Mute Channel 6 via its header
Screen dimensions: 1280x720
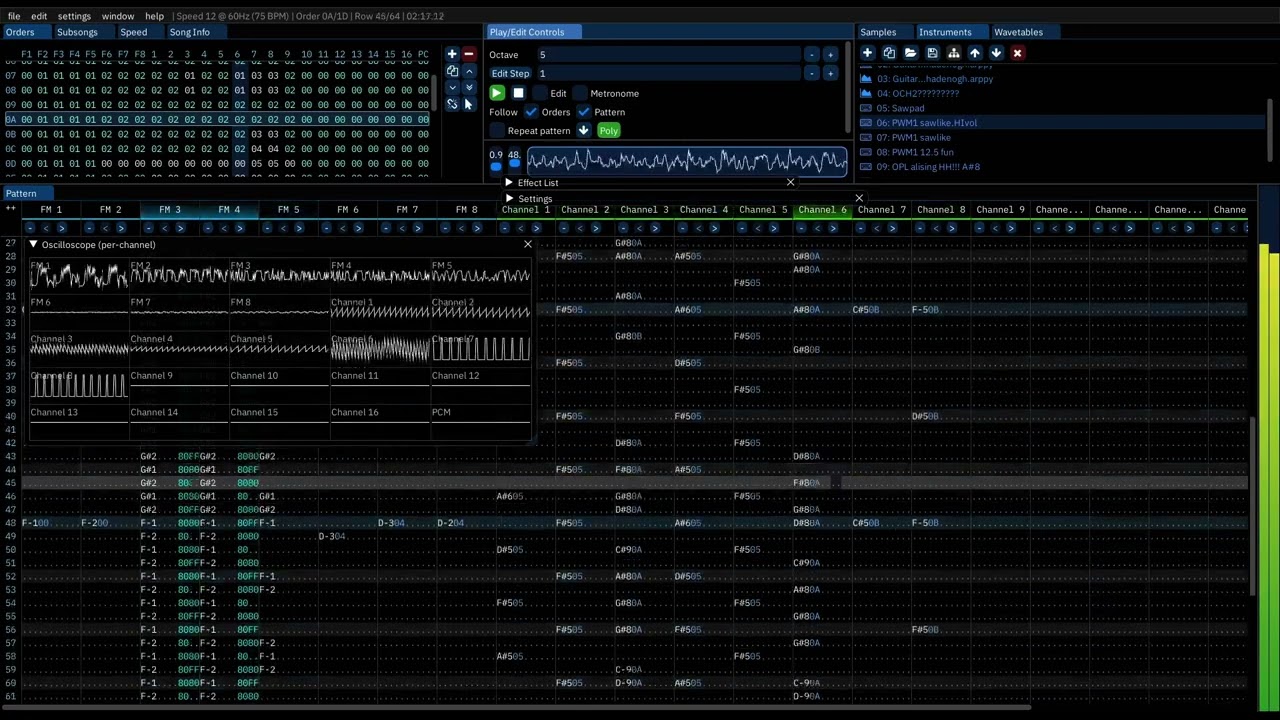pos(822,210)
